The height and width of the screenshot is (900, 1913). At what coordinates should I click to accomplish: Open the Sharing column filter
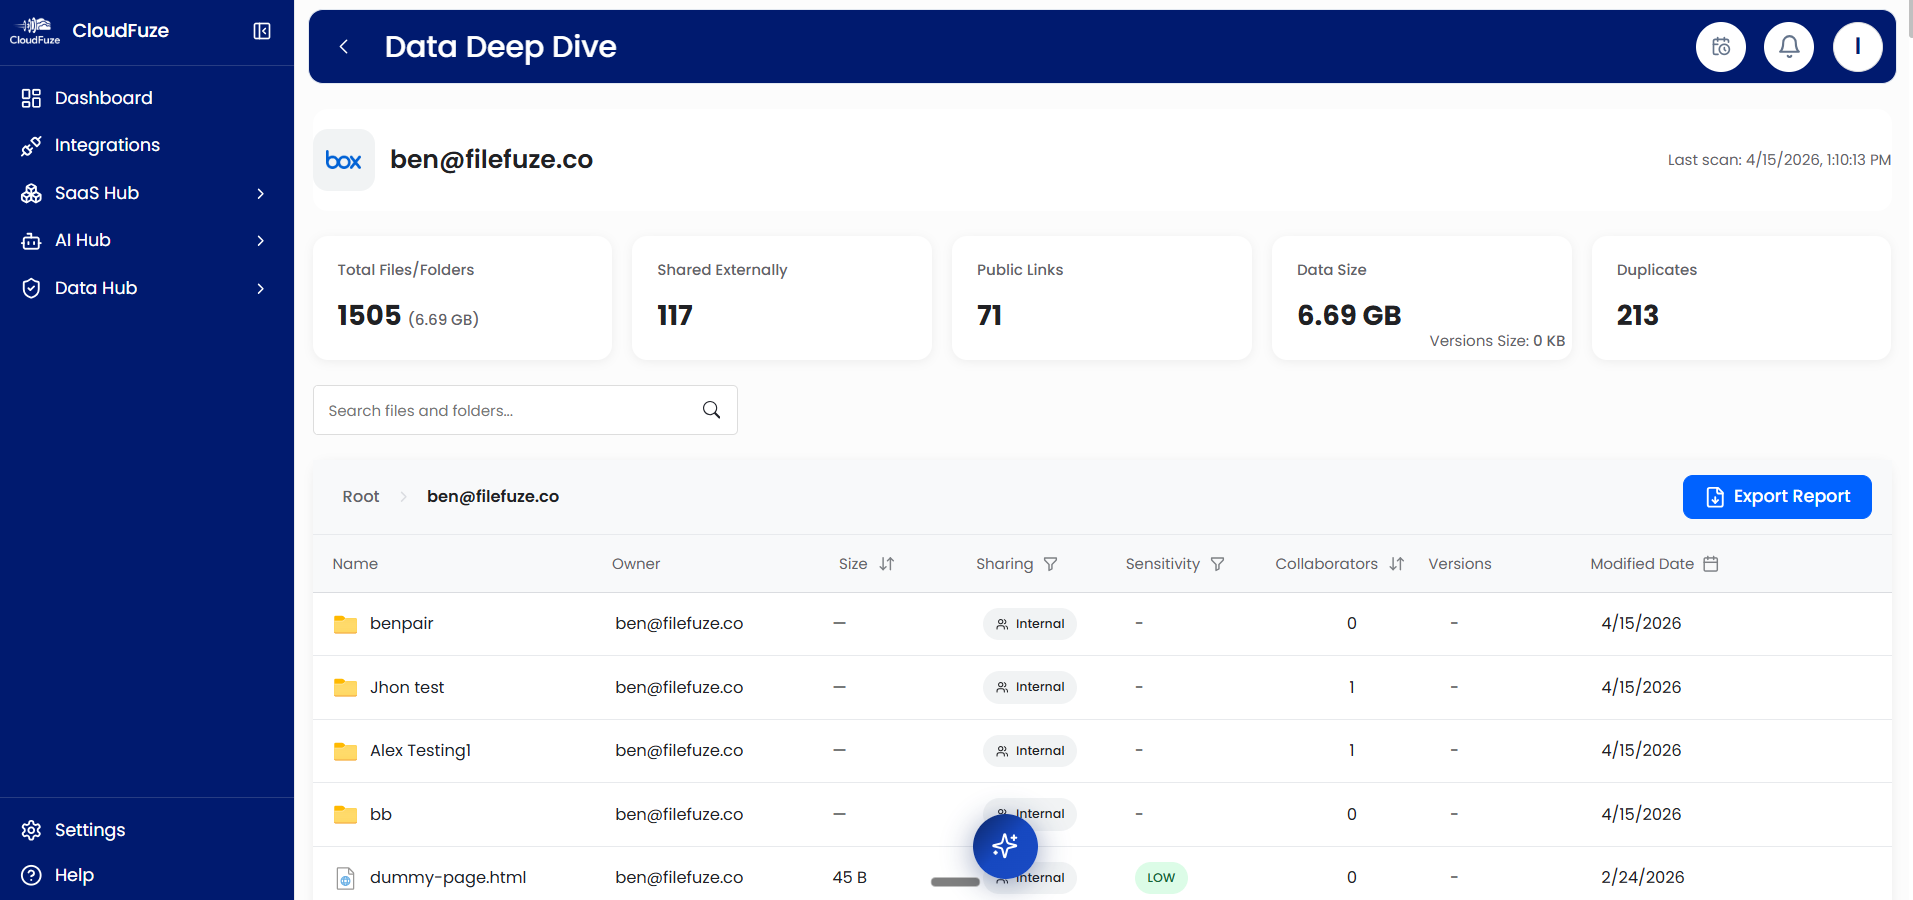click(x=1051, y=563)
